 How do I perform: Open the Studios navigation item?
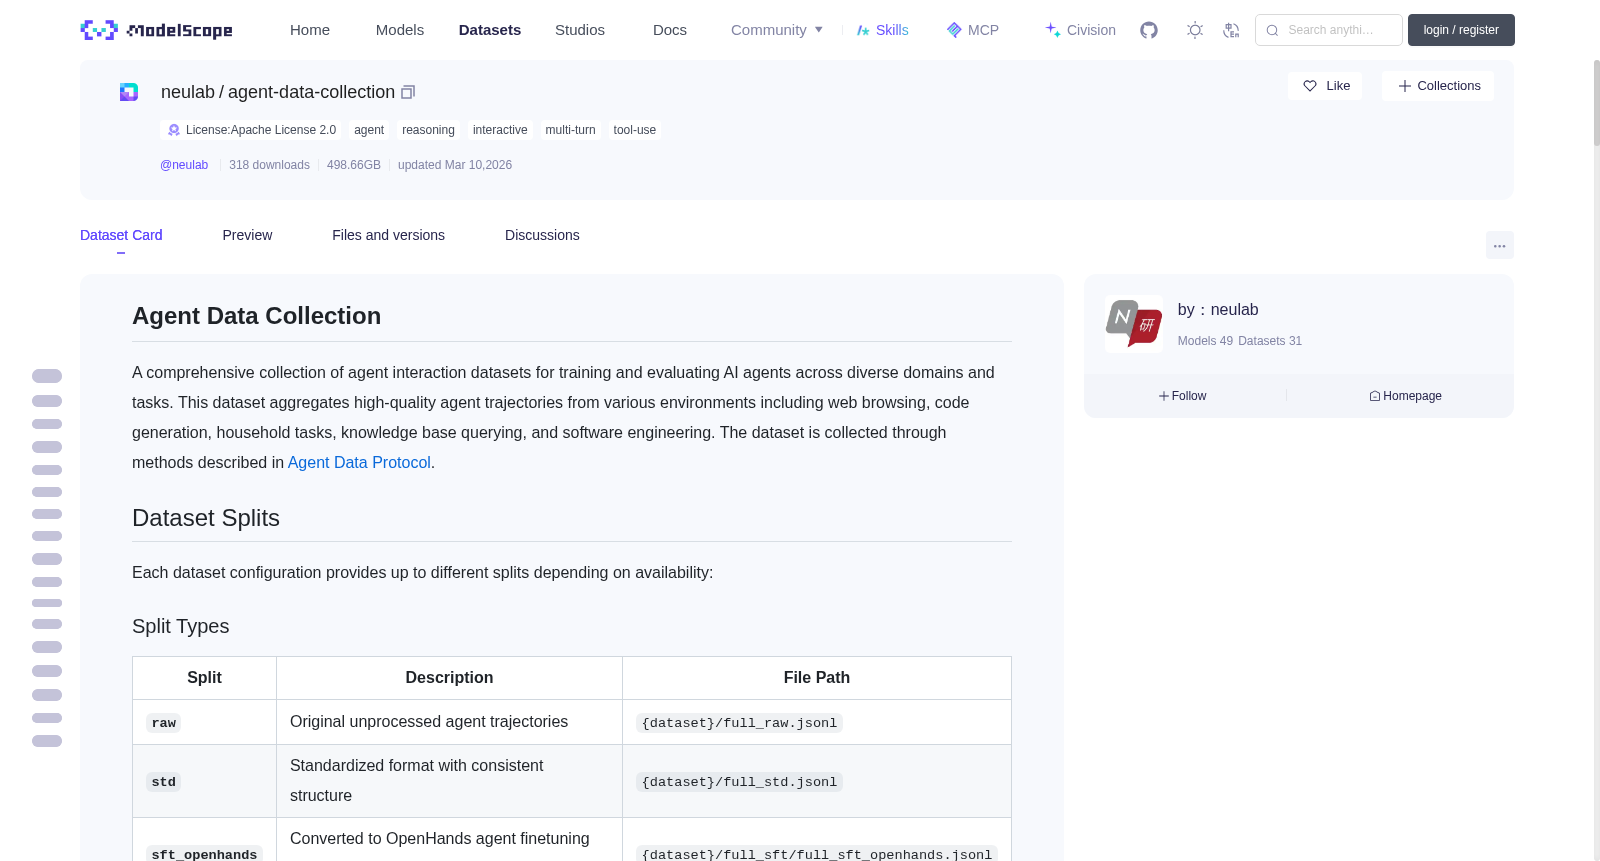click(580, 30)
